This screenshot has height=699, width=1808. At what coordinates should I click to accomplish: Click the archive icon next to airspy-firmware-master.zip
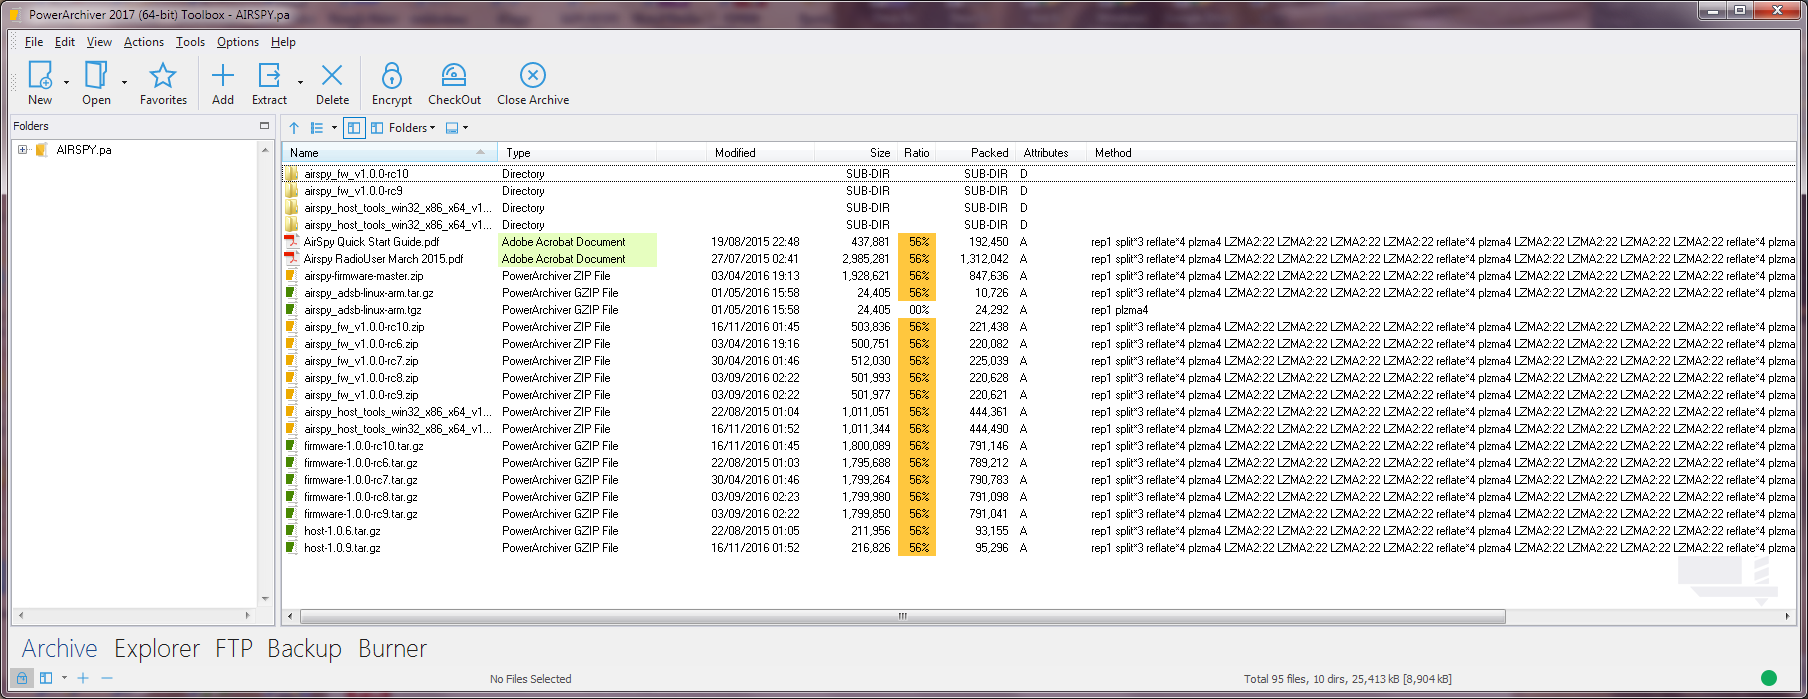292,276
